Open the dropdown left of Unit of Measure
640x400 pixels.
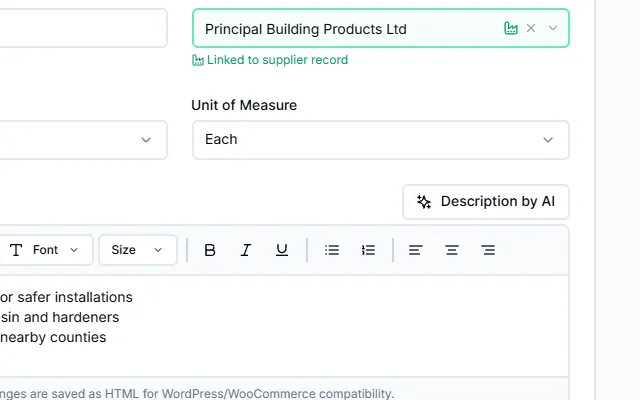[83, 140]
